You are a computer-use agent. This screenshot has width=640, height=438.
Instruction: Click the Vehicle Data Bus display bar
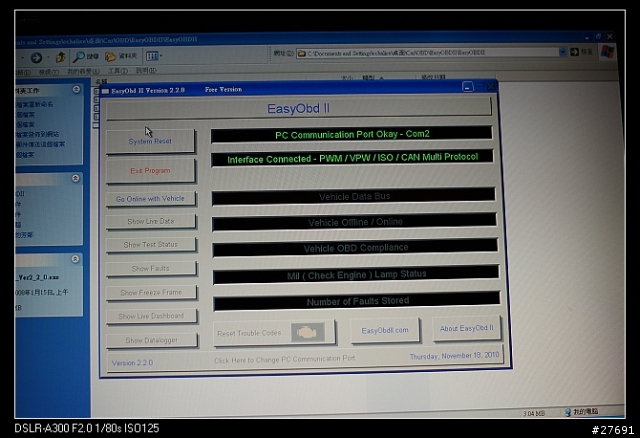[x=354, y=197]
